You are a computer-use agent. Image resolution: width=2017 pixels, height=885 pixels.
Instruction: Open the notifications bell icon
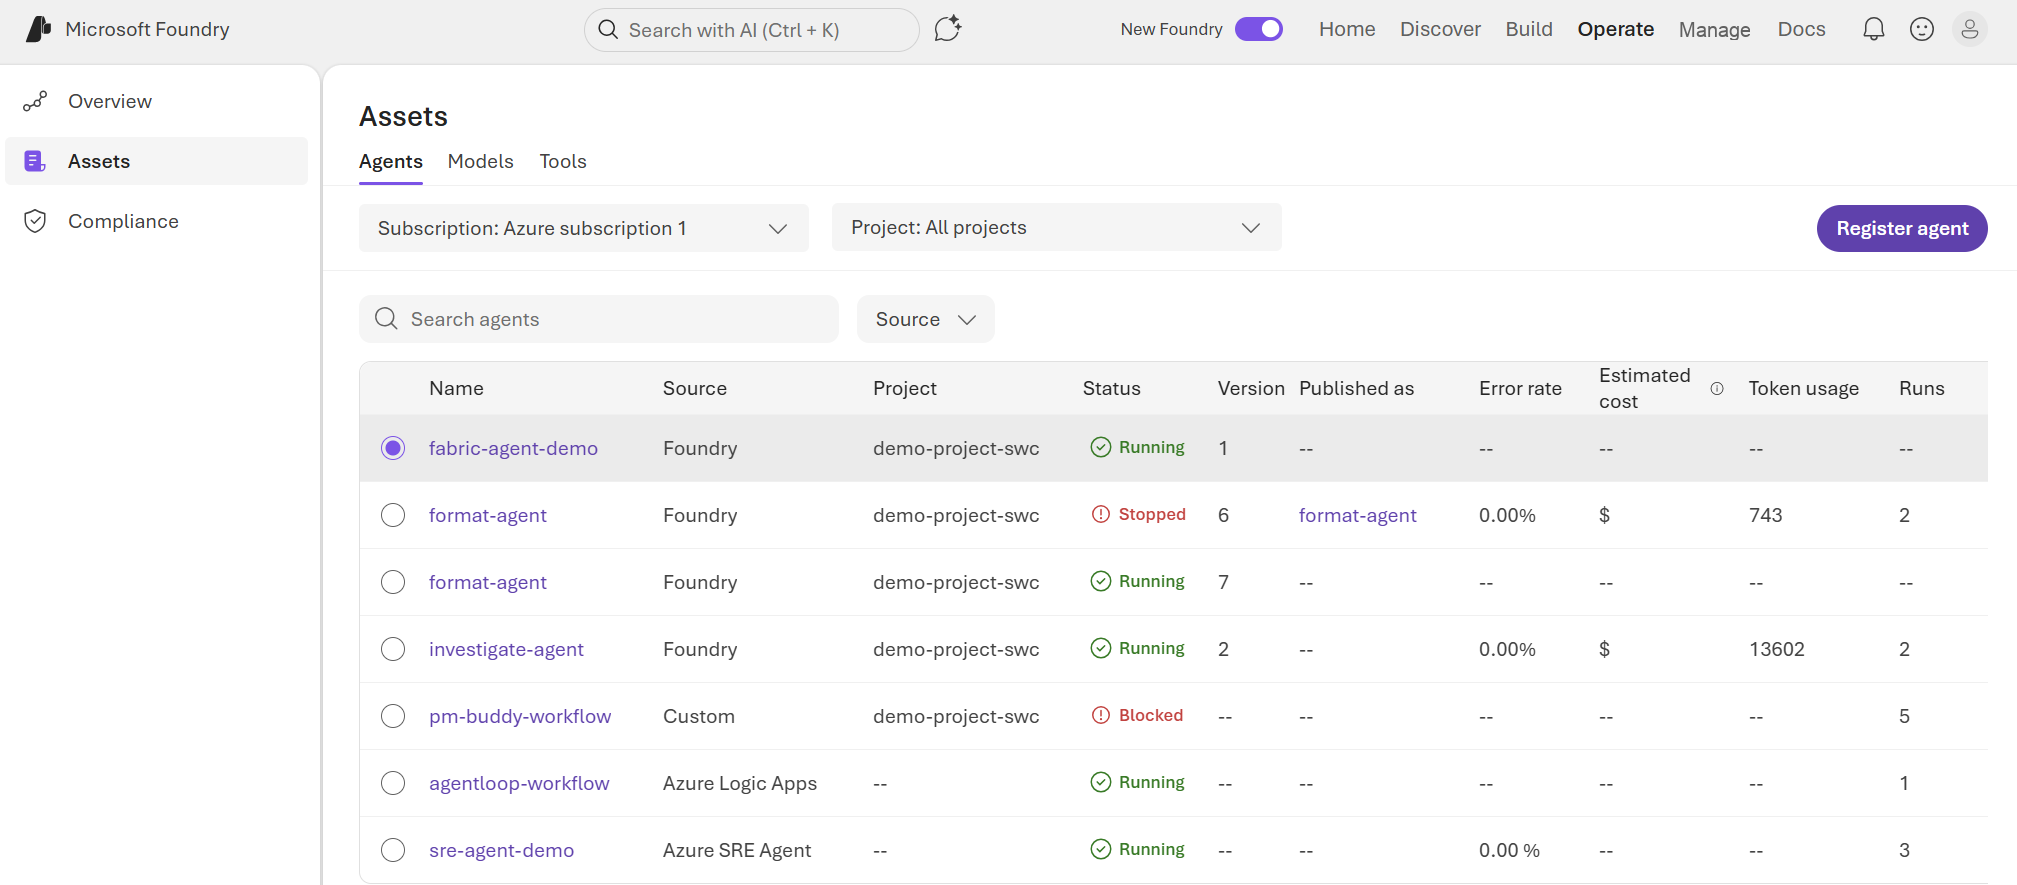point(1874,29)
